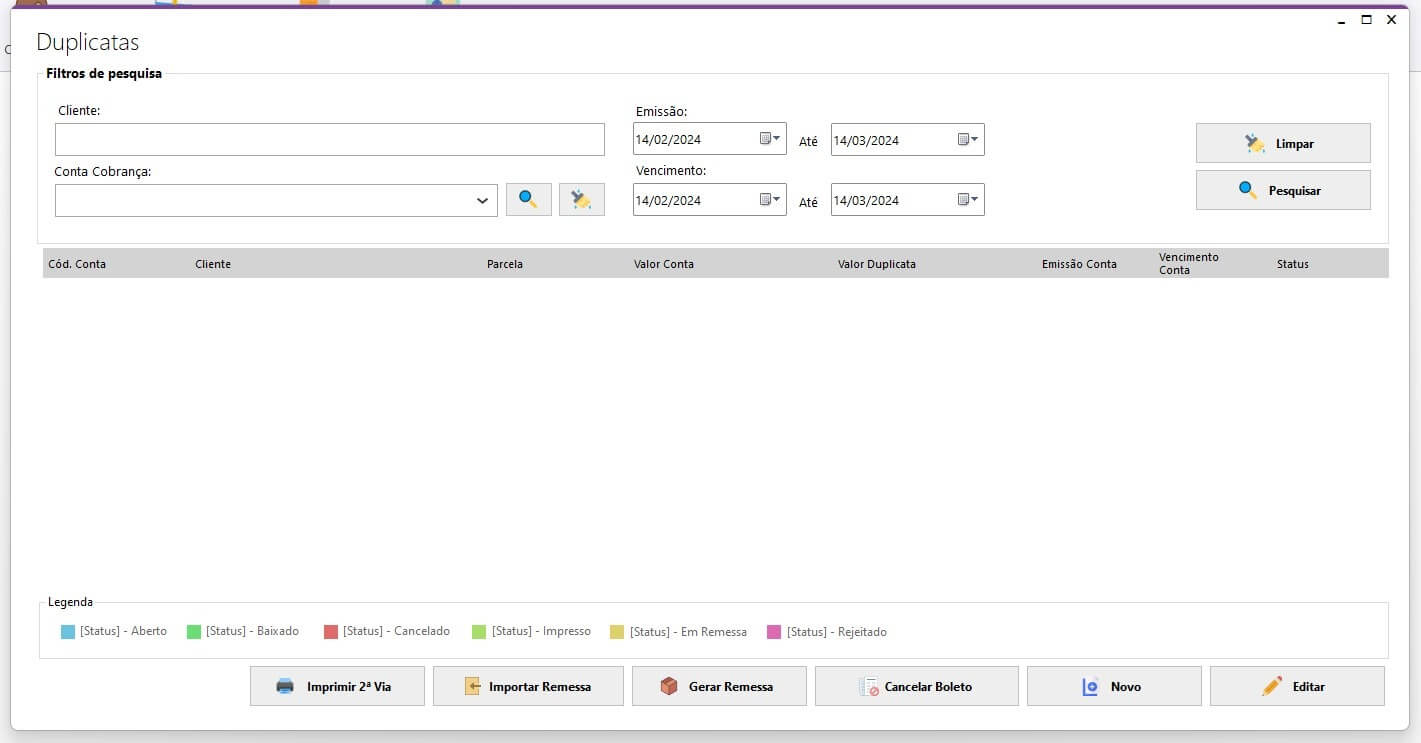
Task: Sort by Cód. Conta column header
Action: [x=77, y=264]
